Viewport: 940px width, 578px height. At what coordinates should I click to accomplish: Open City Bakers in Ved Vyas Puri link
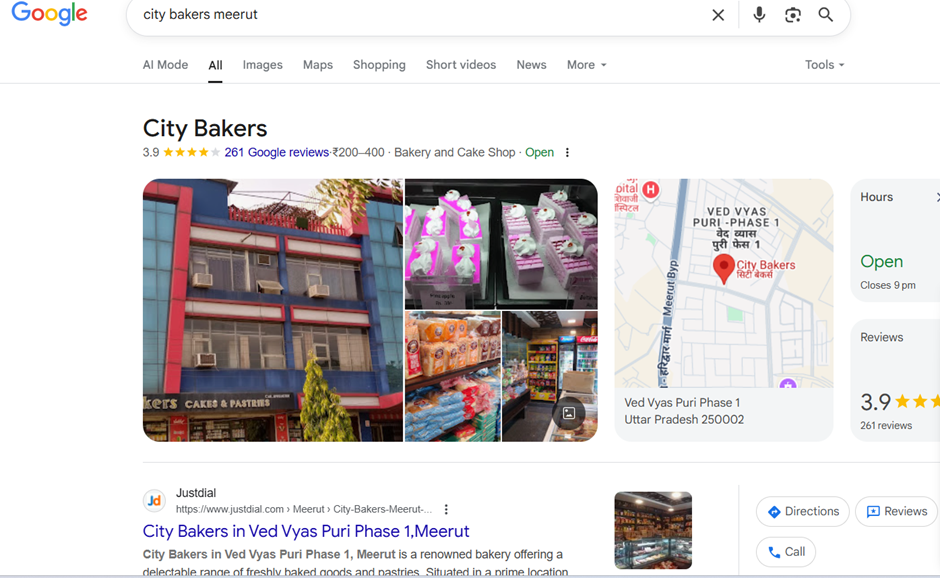point(306,531)
